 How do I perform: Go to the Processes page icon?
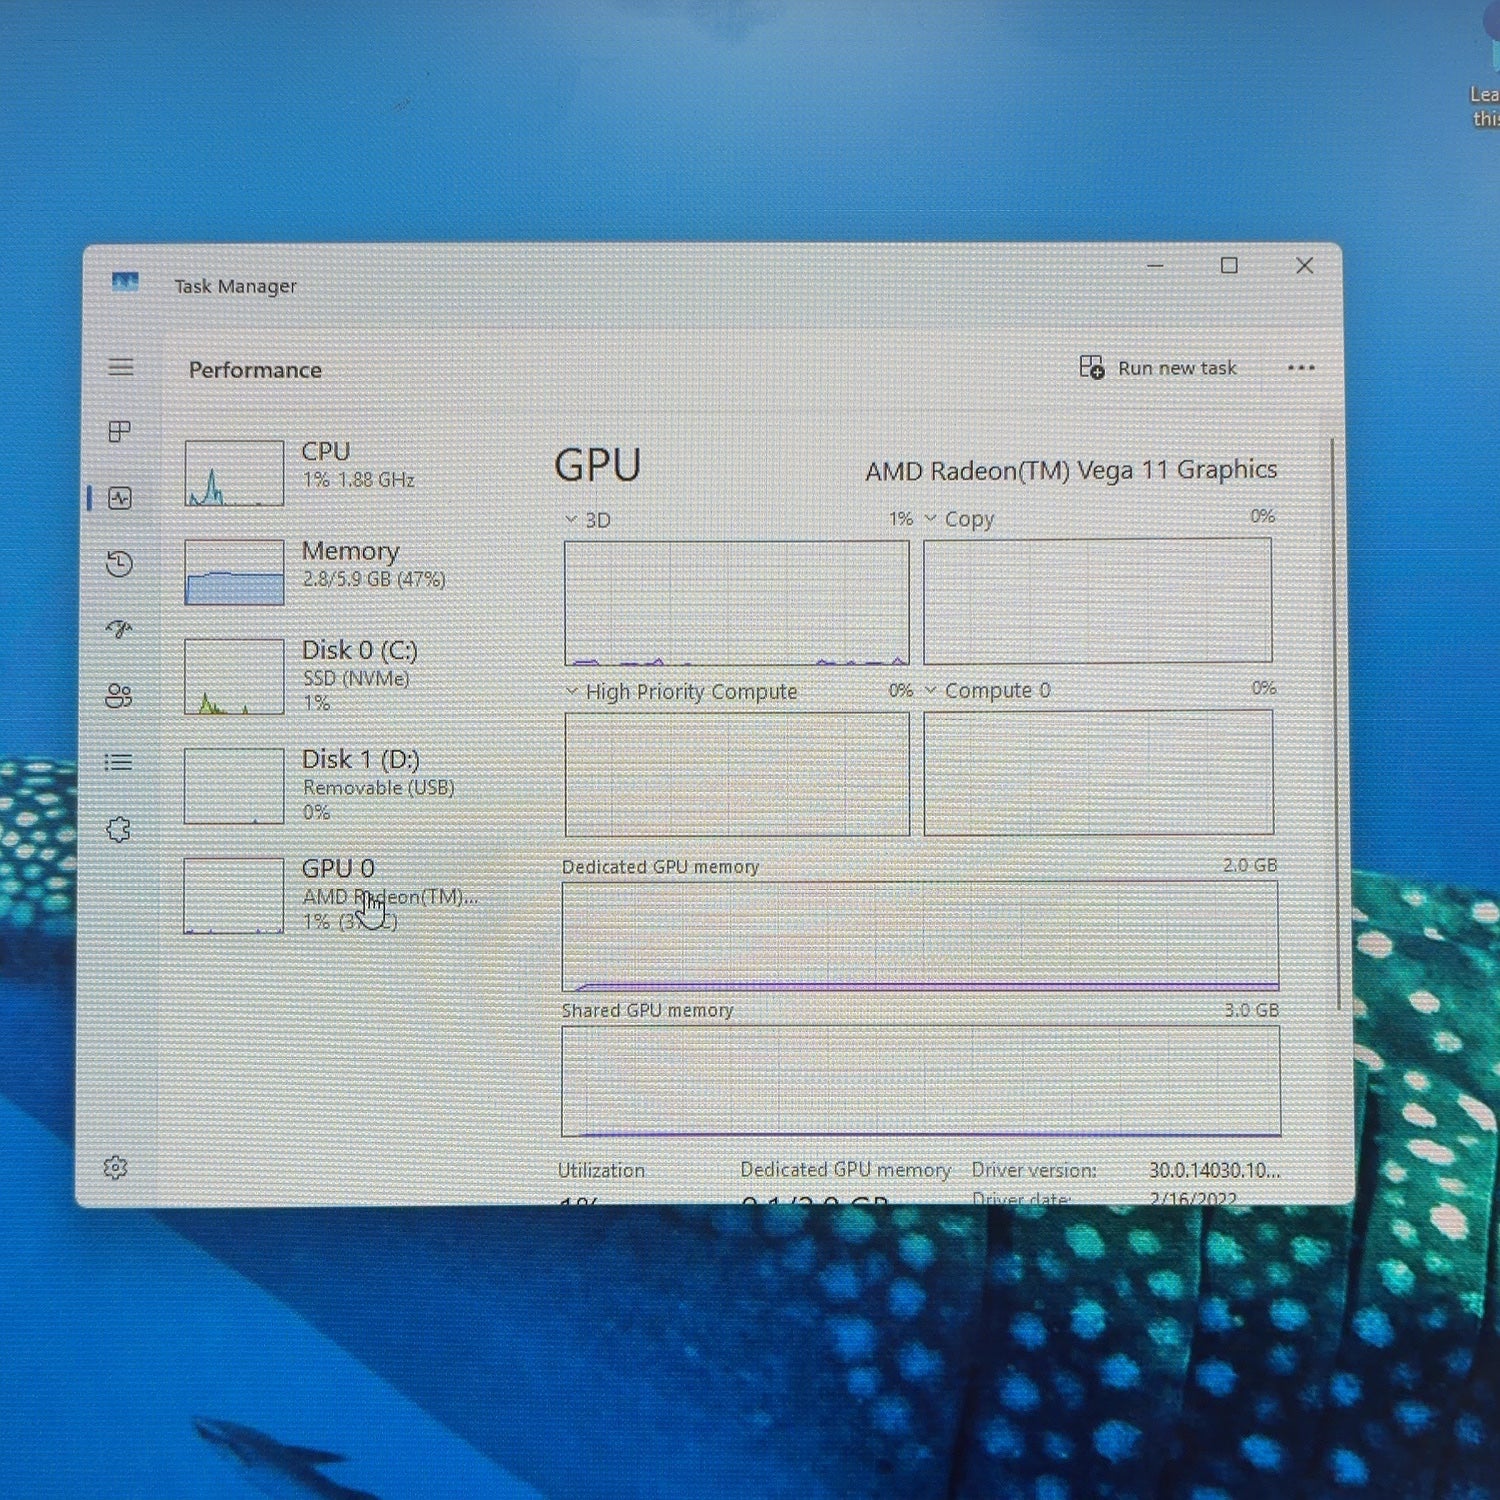coord(119,432)
